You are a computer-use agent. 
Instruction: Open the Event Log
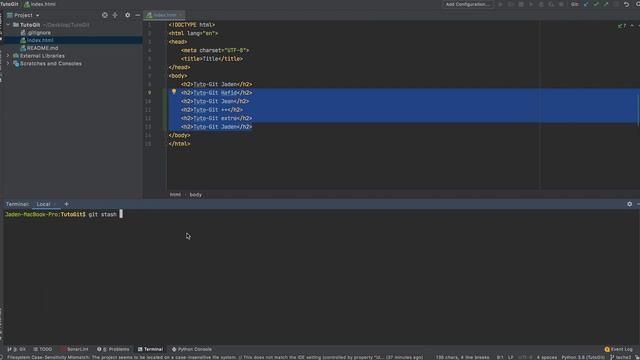click(618, 349)
